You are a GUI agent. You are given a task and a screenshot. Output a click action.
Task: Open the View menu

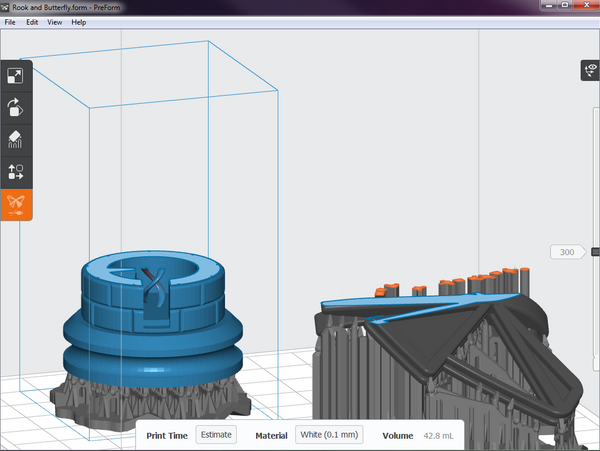(x=54, y=22)
